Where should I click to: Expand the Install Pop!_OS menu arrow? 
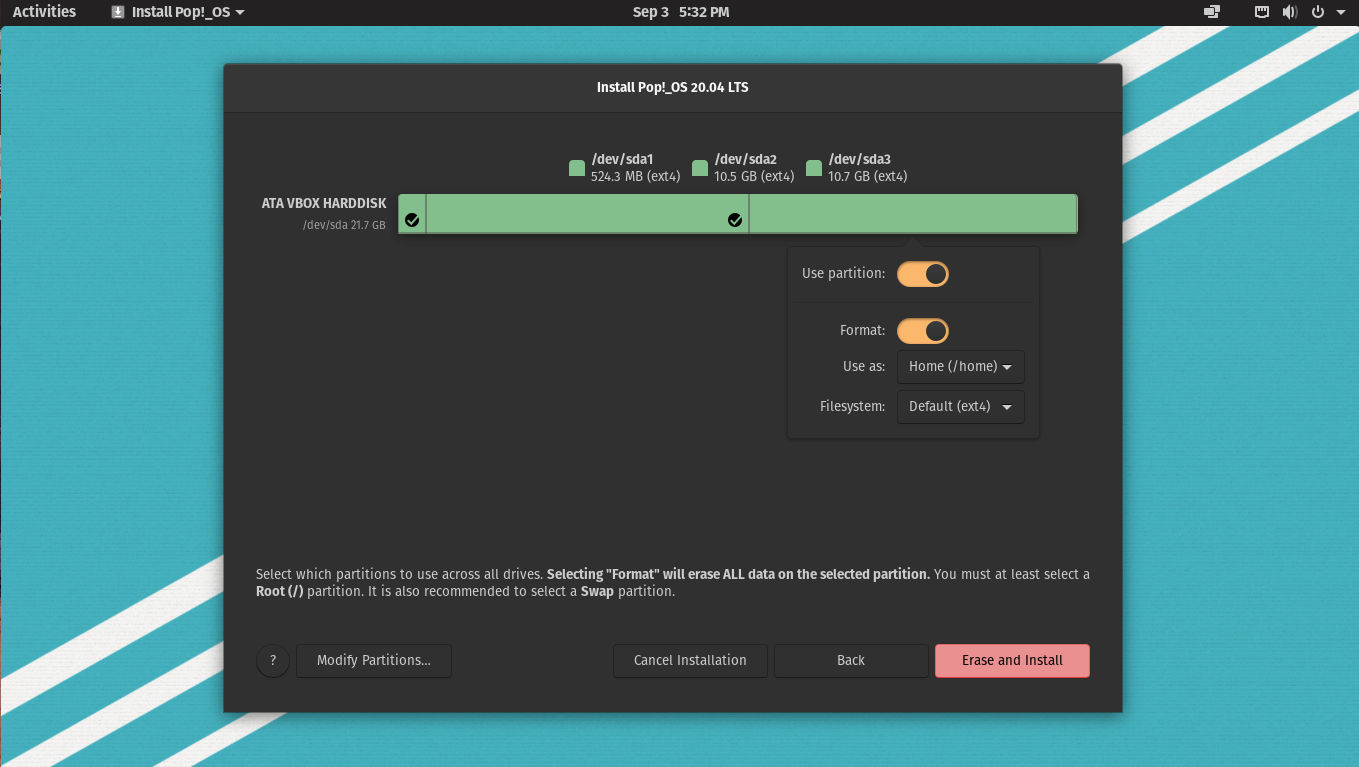239,13
